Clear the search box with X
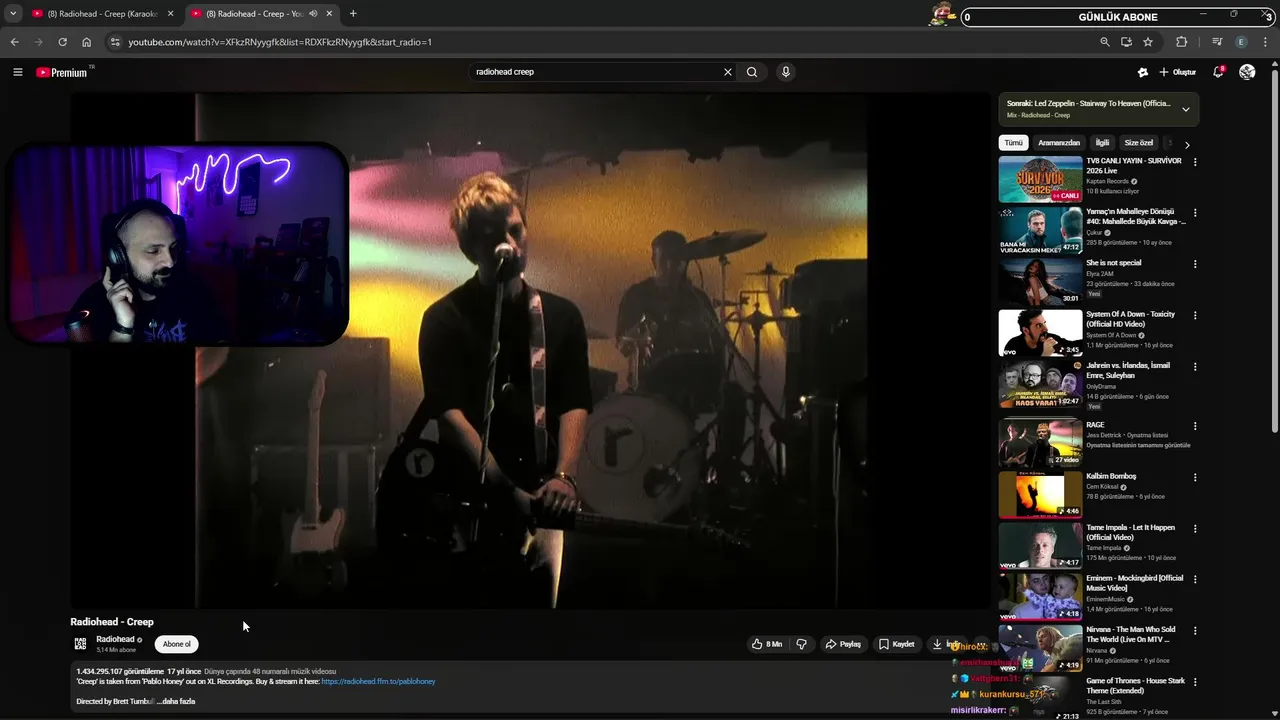This screenshot has height=720, width=1280. point(728,72)
